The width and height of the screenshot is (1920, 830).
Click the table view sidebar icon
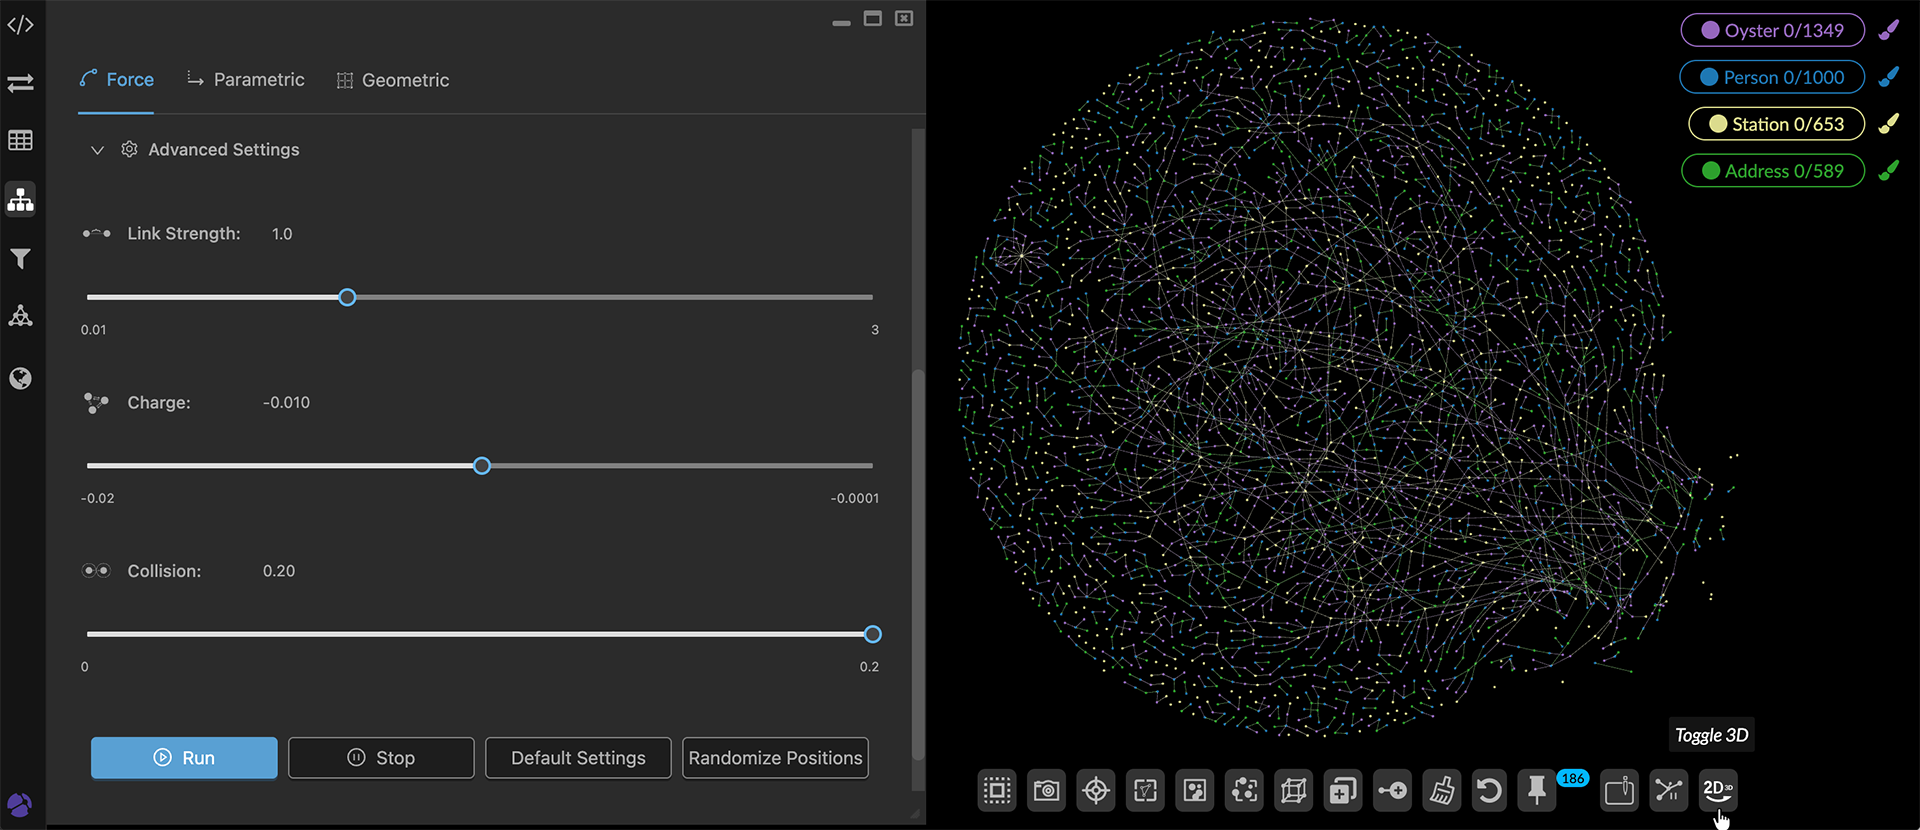tap(20, 141)
